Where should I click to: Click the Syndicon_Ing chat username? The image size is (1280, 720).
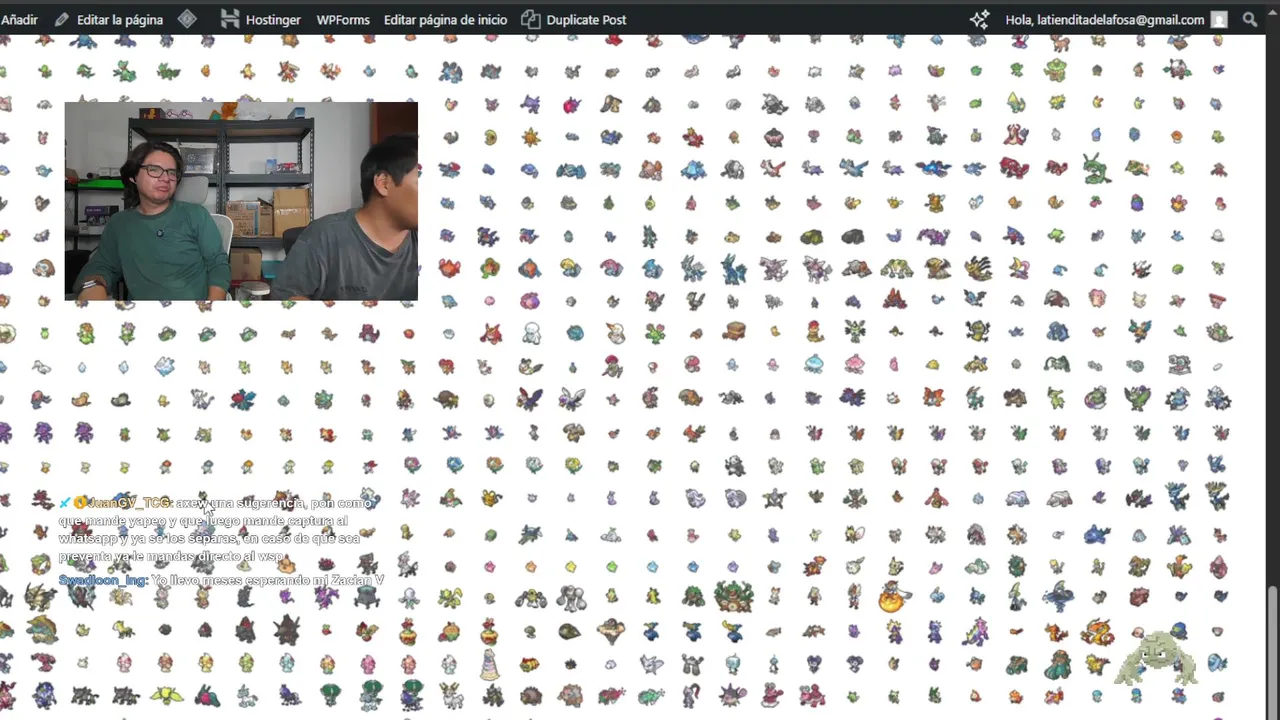tap(103, 580)
